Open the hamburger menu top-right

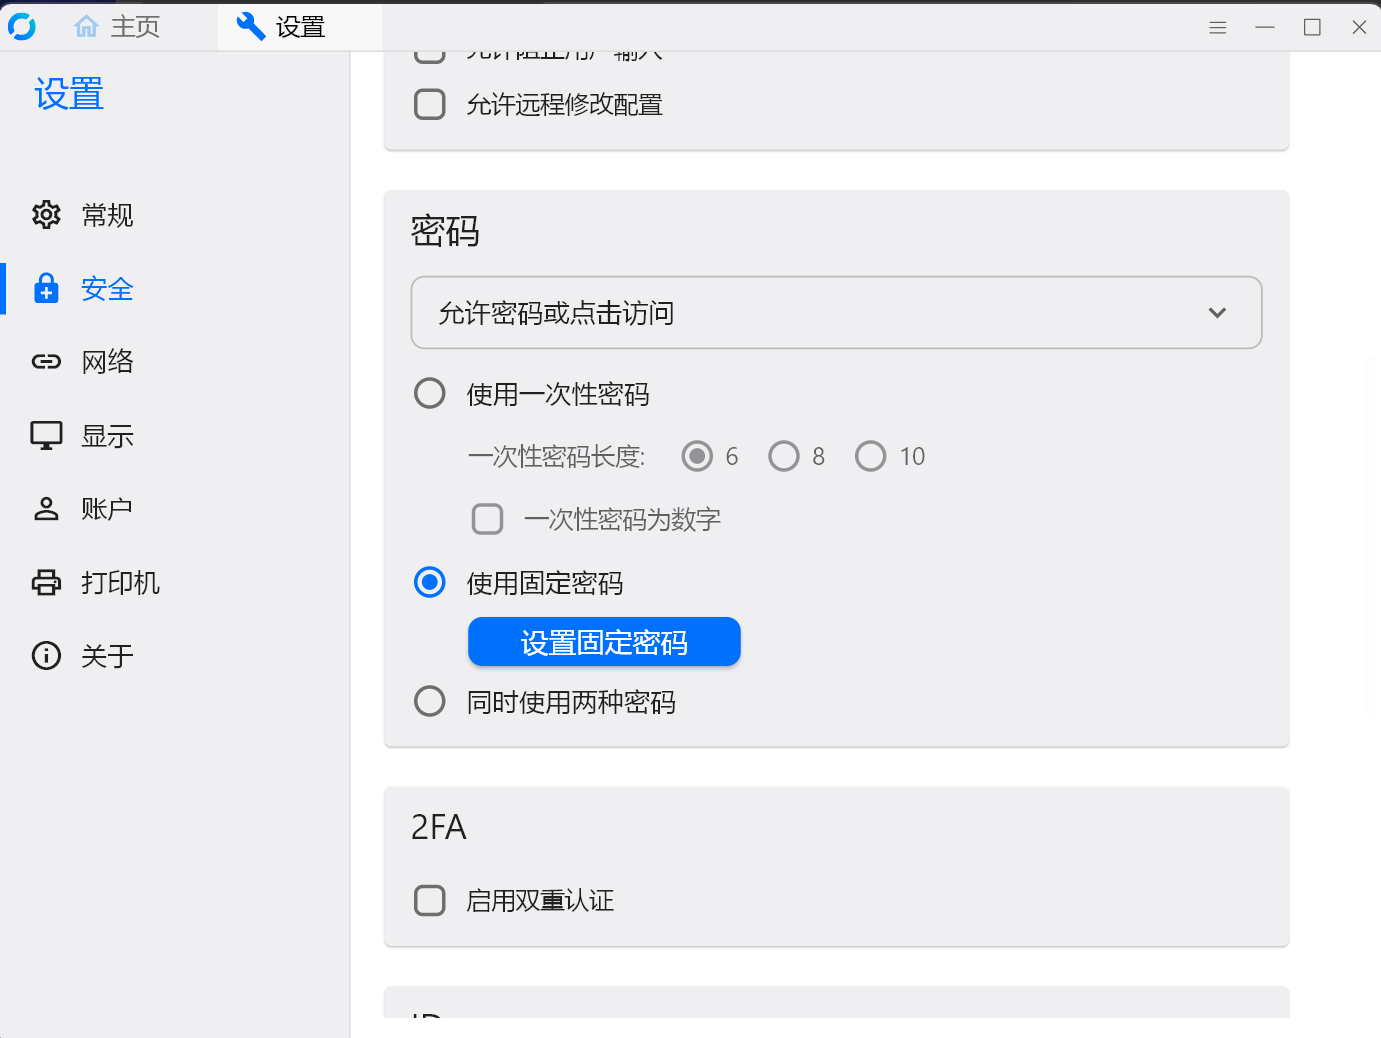[x=1218, y=27]
